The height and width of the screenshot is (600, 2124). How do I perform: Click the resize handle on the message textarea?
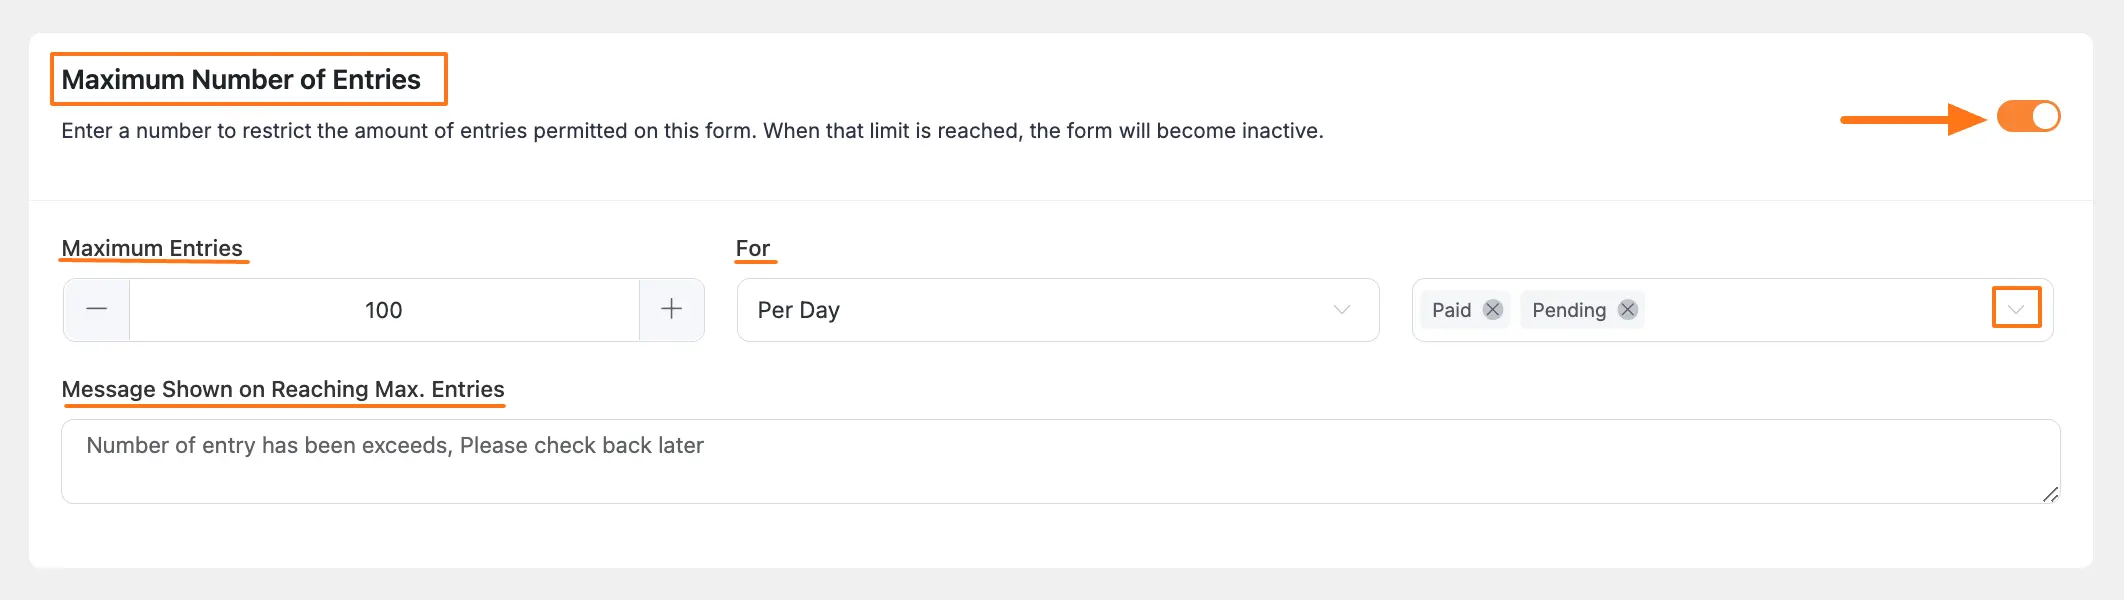pyautogui.click(x=2051, y=495)
